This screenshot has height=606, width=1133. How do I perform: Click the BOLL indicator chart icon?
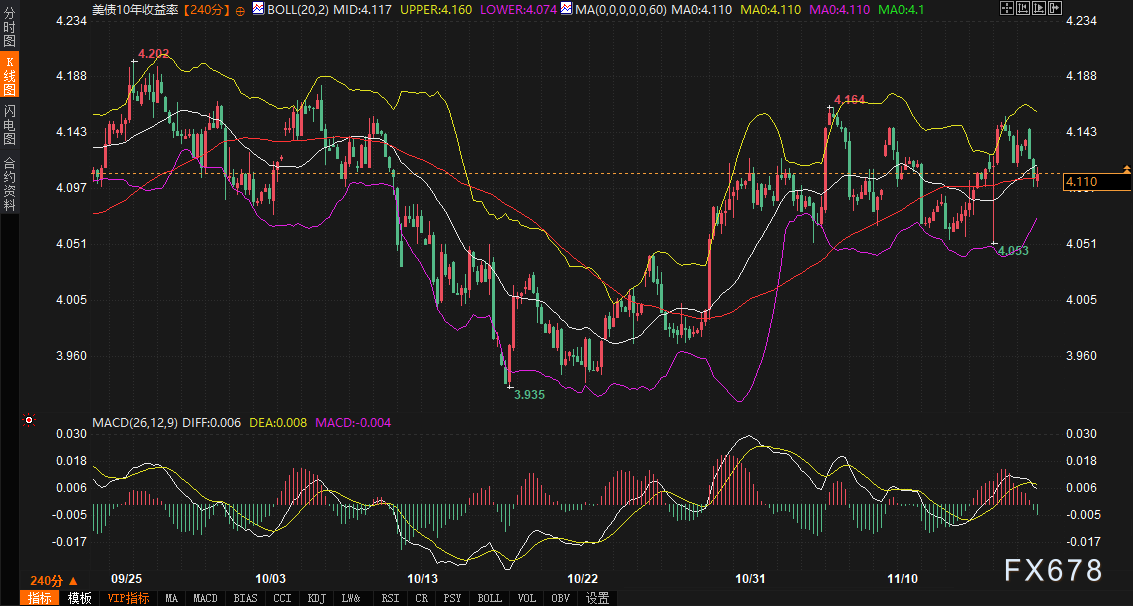(x=259, y=9)
